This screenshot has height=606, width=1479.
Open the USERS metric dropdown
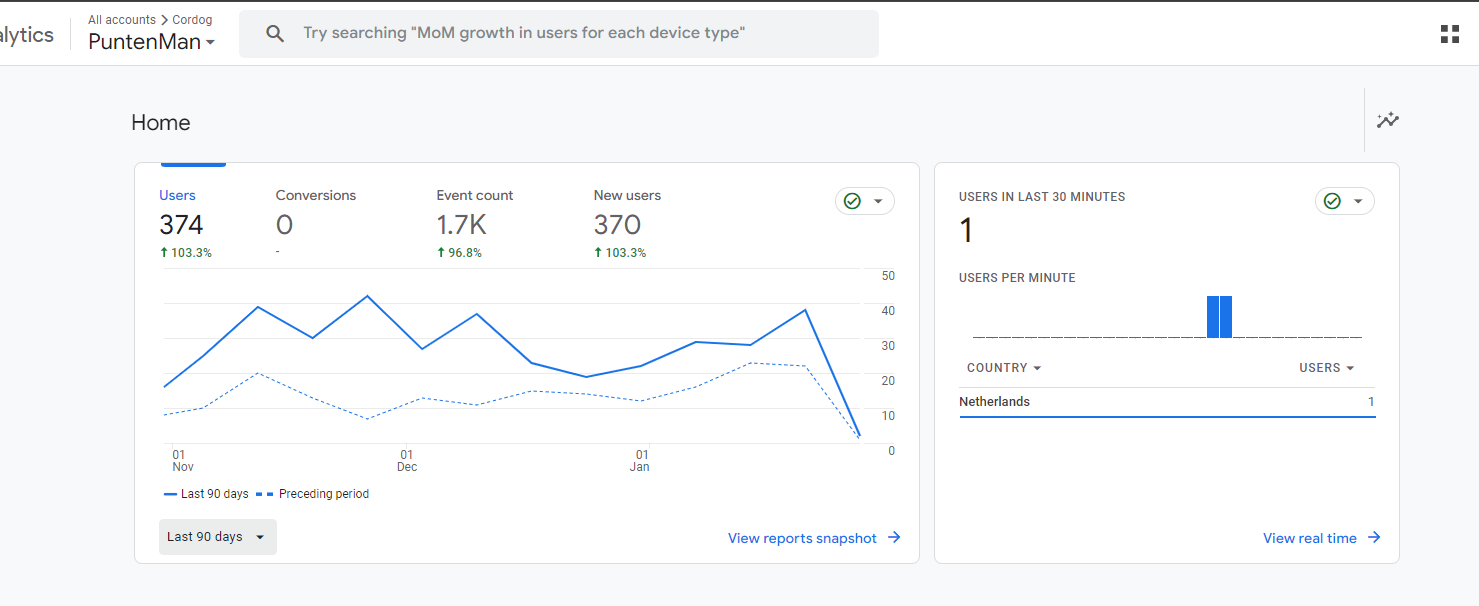click(1326, 368)
